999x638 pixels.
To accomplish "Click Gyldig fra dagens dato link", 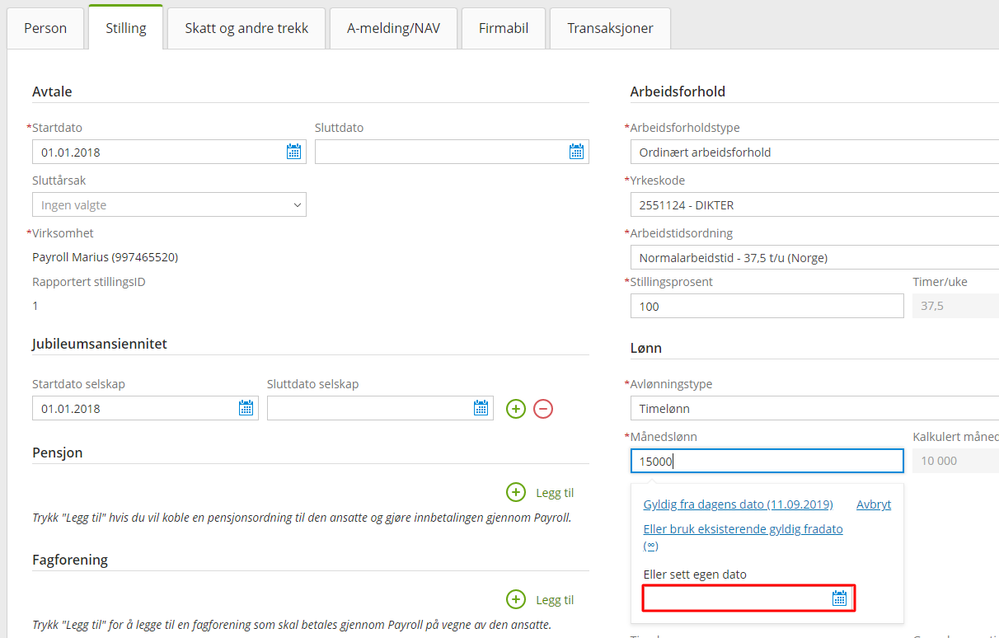I will [738, 504].
